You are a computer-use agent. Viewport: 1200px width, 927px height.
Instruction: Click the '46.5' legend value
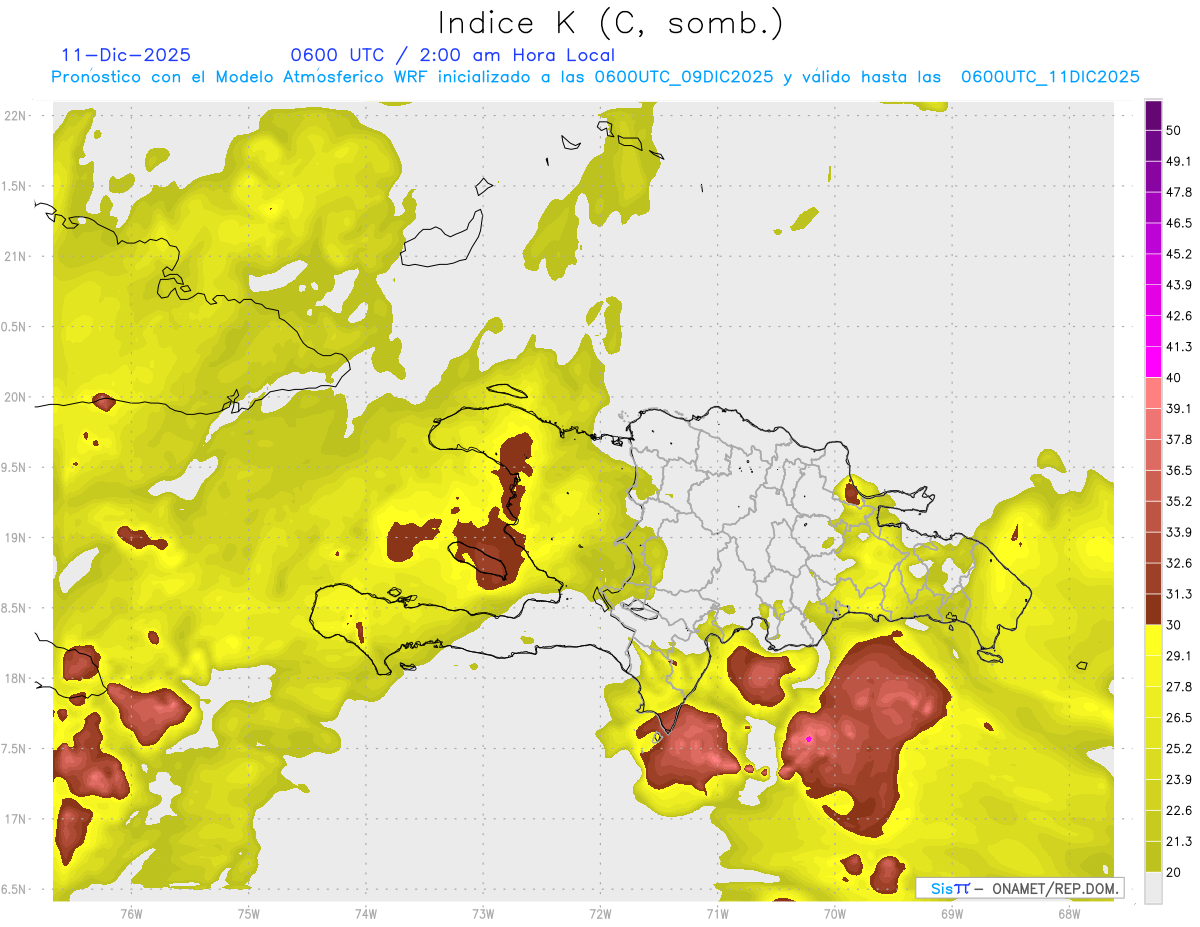pyautogui.click(x=1178, y=223)
